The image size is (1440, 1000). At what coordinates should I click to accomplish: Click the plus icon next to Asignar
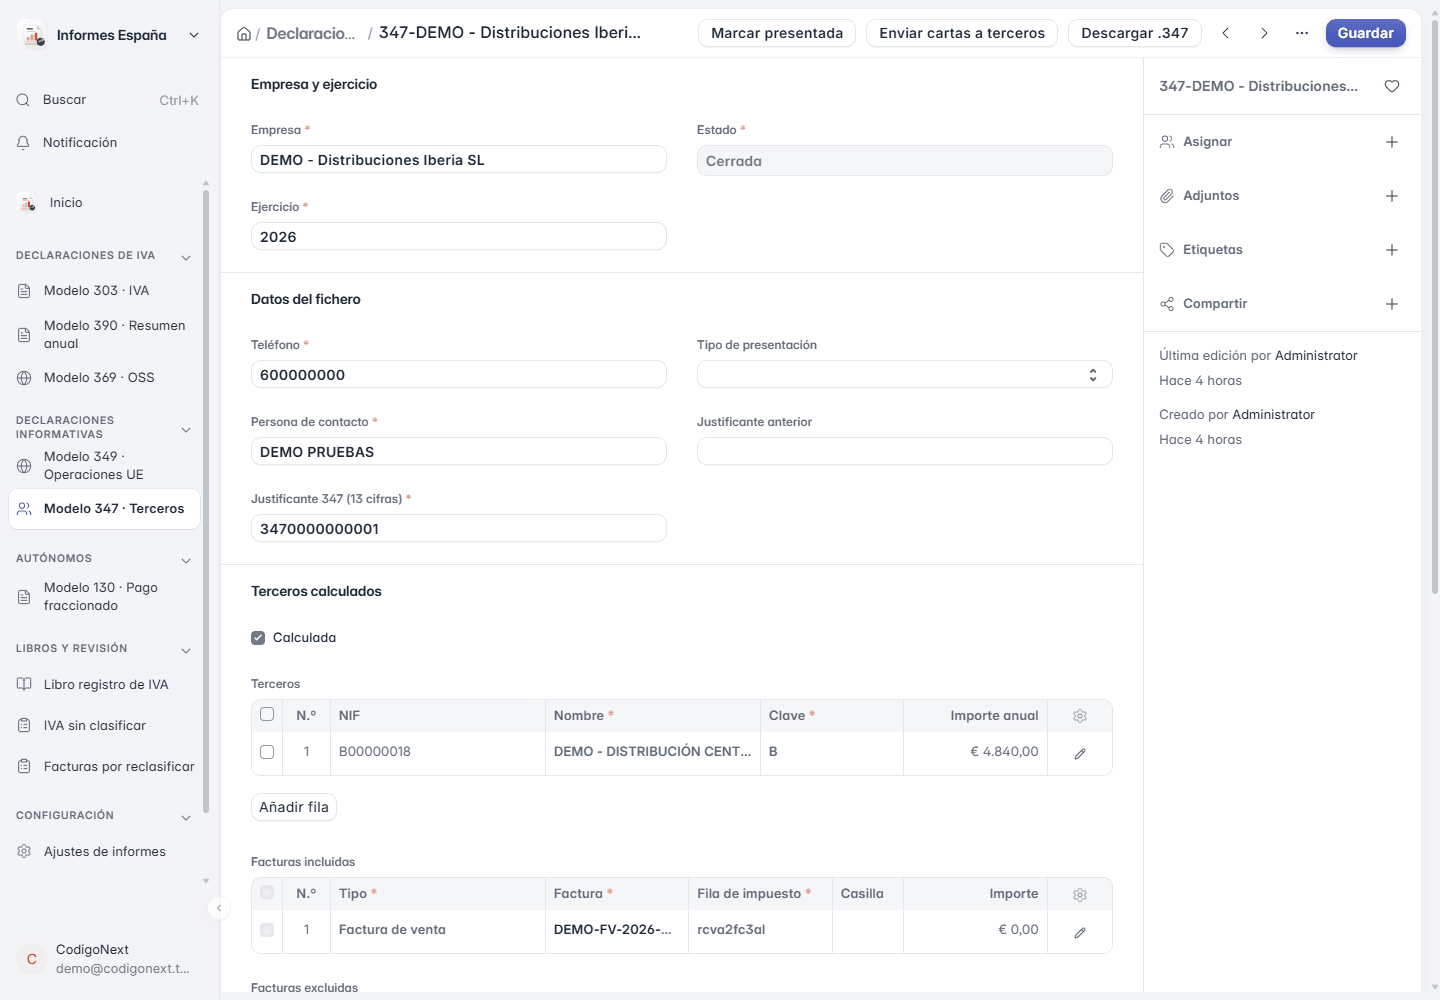(1392, 142)
